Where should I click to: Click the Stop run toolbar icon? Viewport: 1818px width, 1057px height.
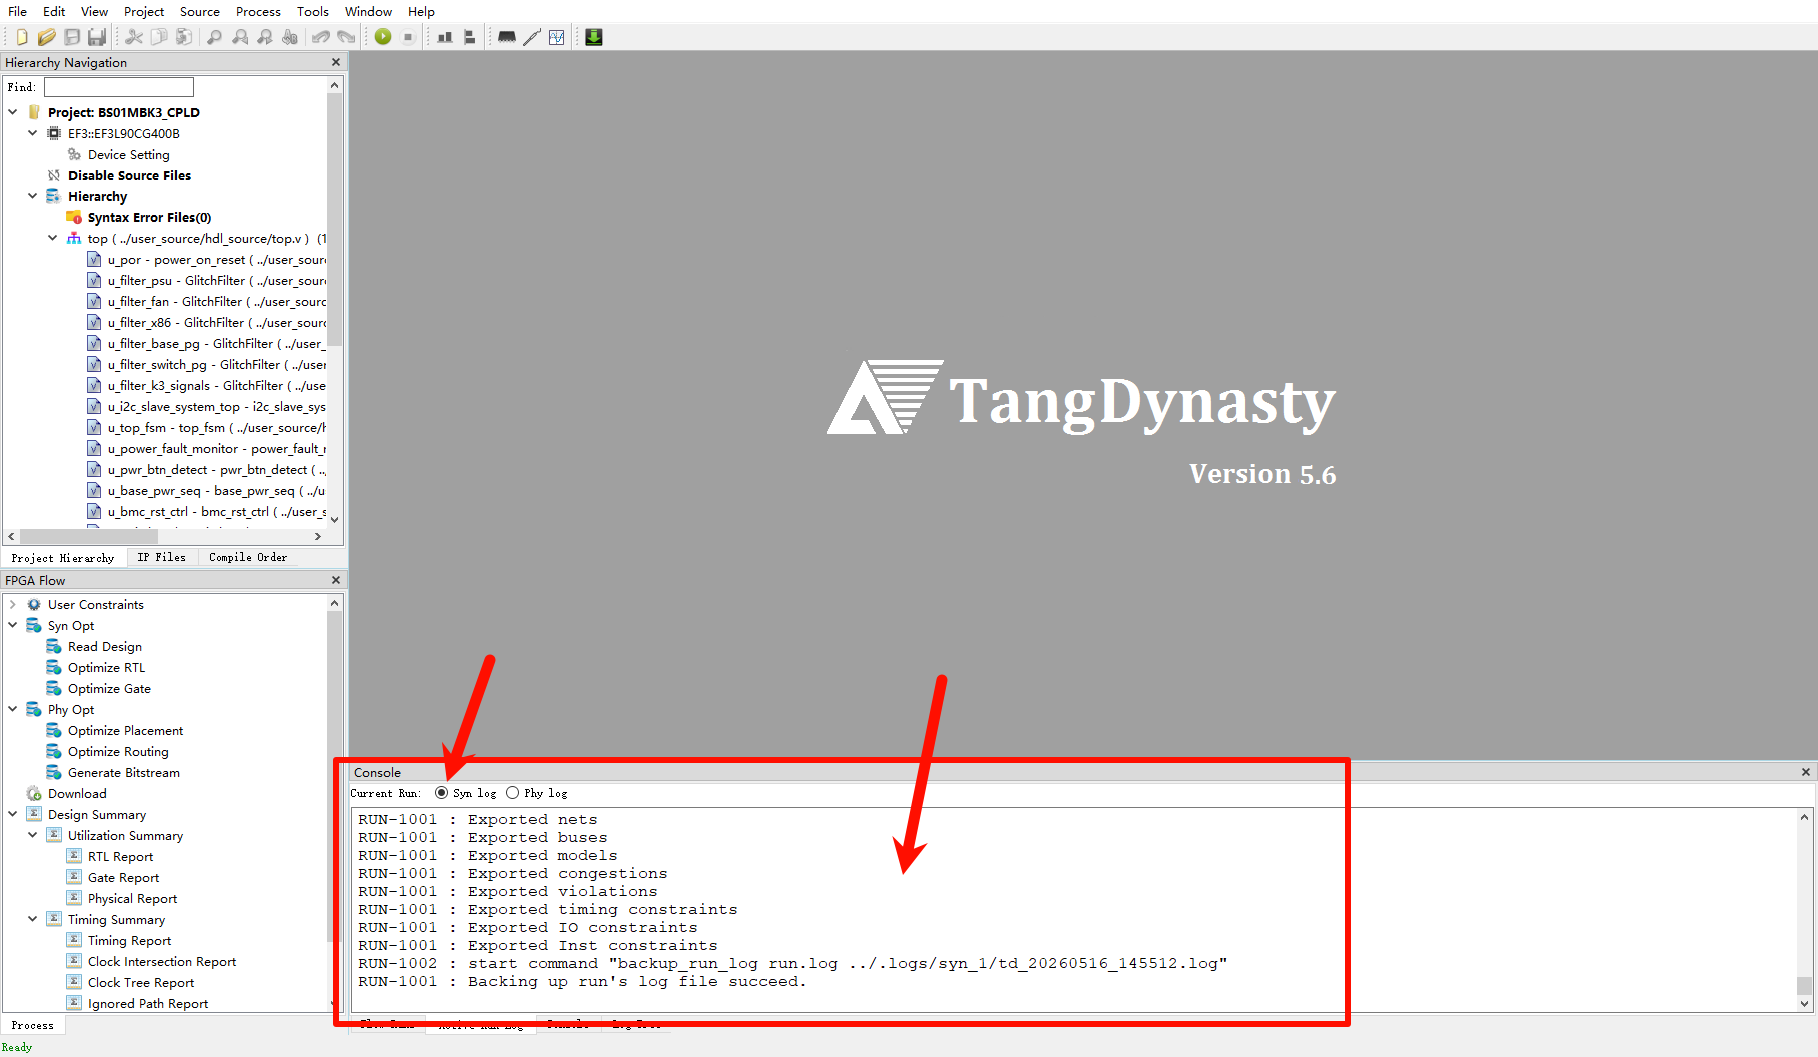(x=408, y=37)
